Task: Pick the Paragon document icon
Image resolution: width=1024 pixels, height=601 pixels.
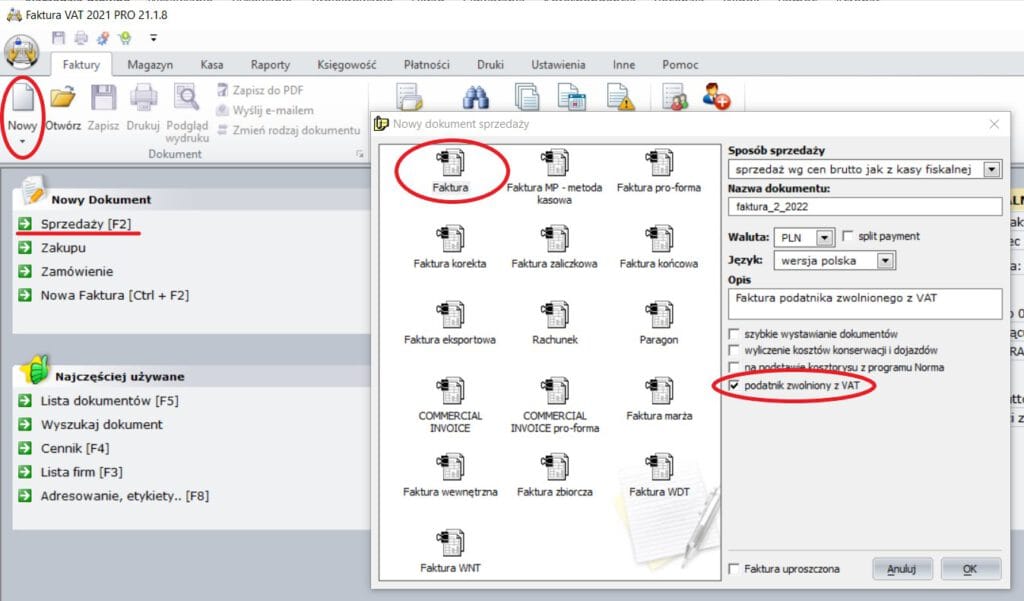Action: point(658,315)
